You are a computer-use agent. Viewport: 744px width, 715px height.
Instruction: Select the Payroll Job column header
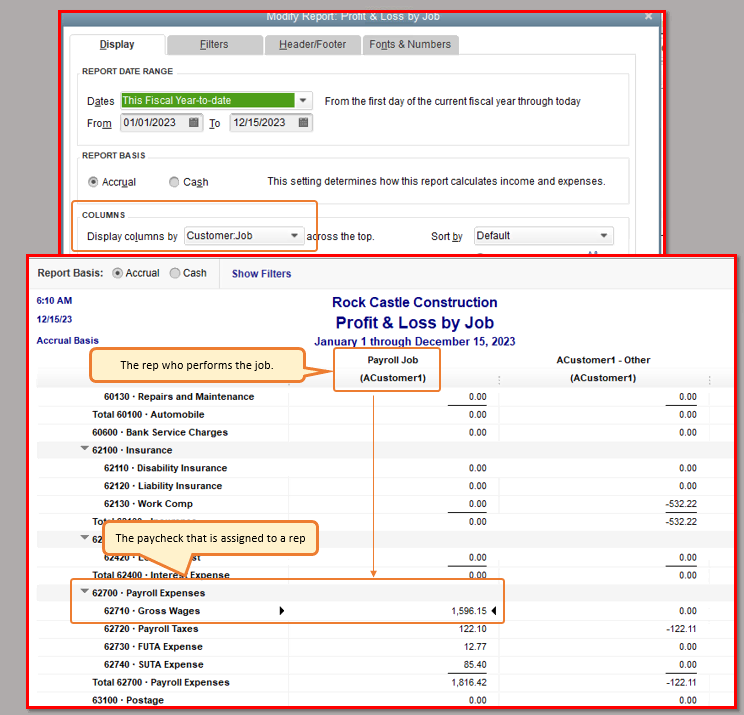393,369
